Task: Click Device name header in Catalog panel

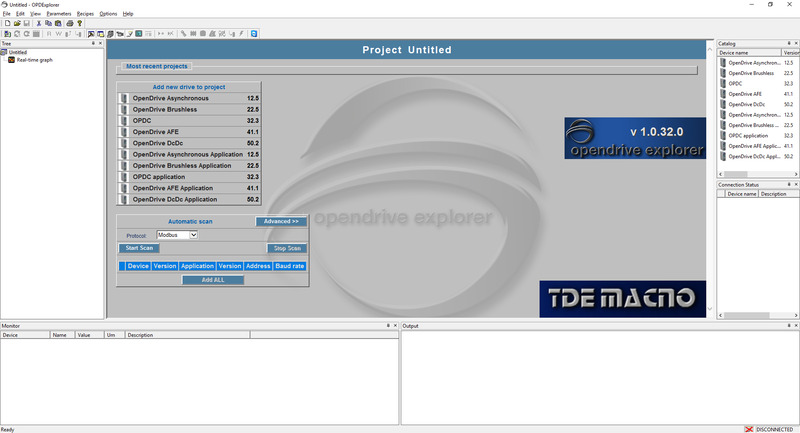Action: (x=749, y=53)
